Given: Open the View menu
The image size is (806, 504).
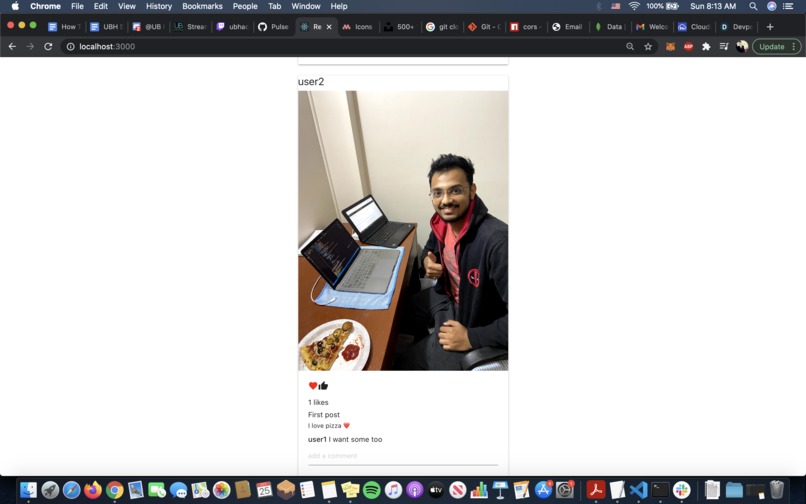Looking at the screenshot, I should pyautogui.click(x=126, y=6).
